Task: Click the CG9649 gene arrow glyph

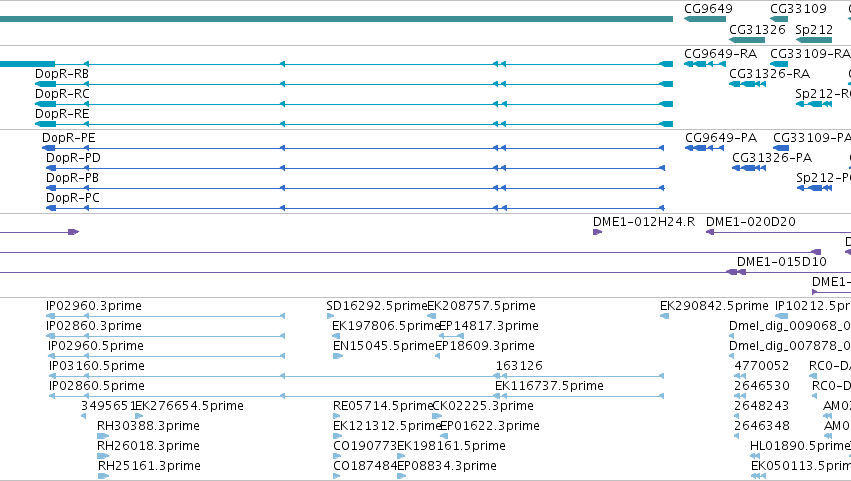Action: pyautogui.click(x=705, y=19)
